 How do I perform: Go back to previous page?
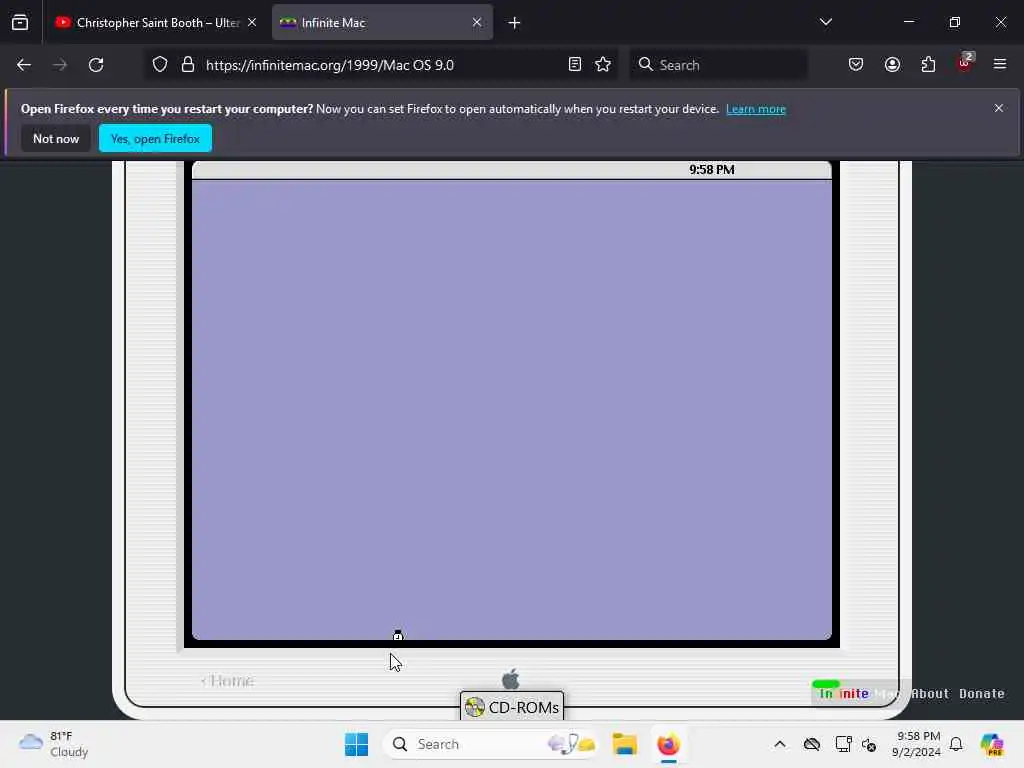tap(24, 65)
